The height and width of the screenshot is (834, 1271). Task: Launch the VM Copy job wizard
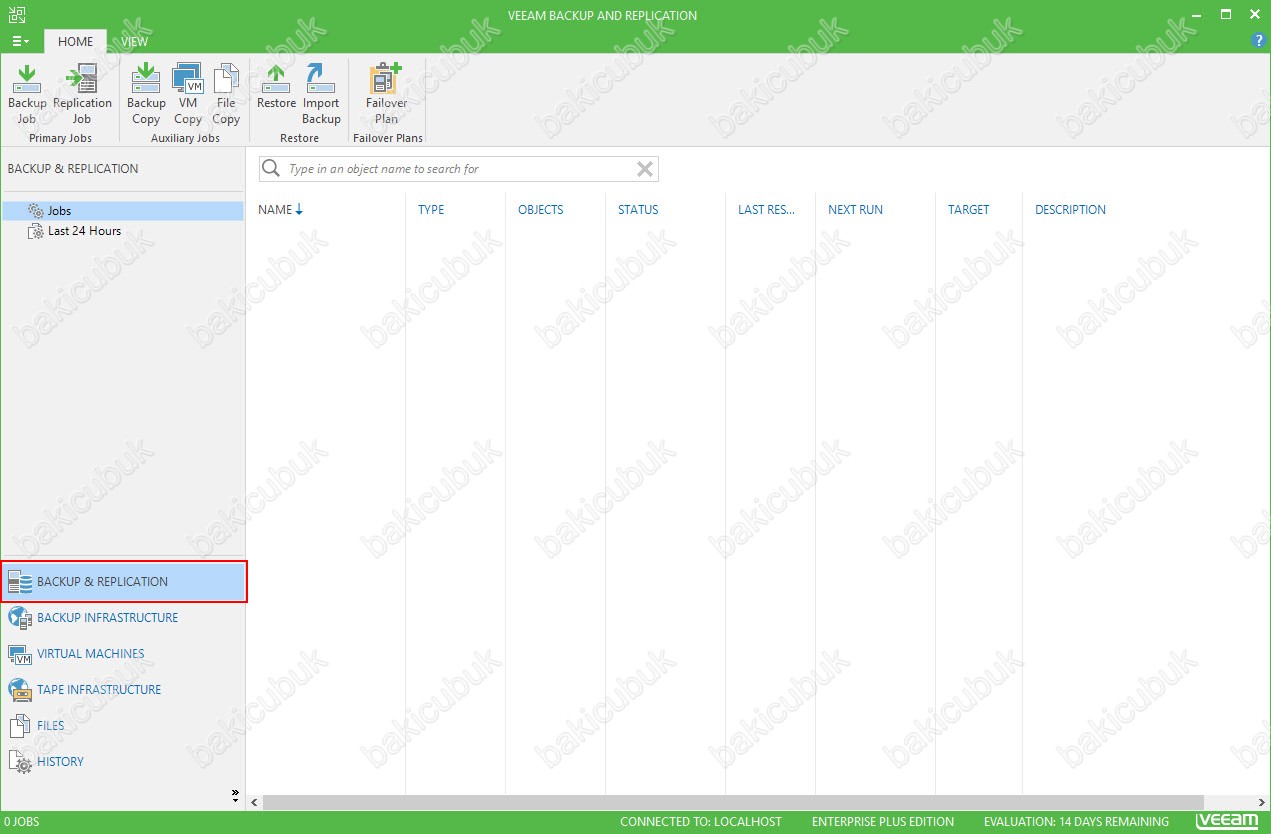(188, 95)
